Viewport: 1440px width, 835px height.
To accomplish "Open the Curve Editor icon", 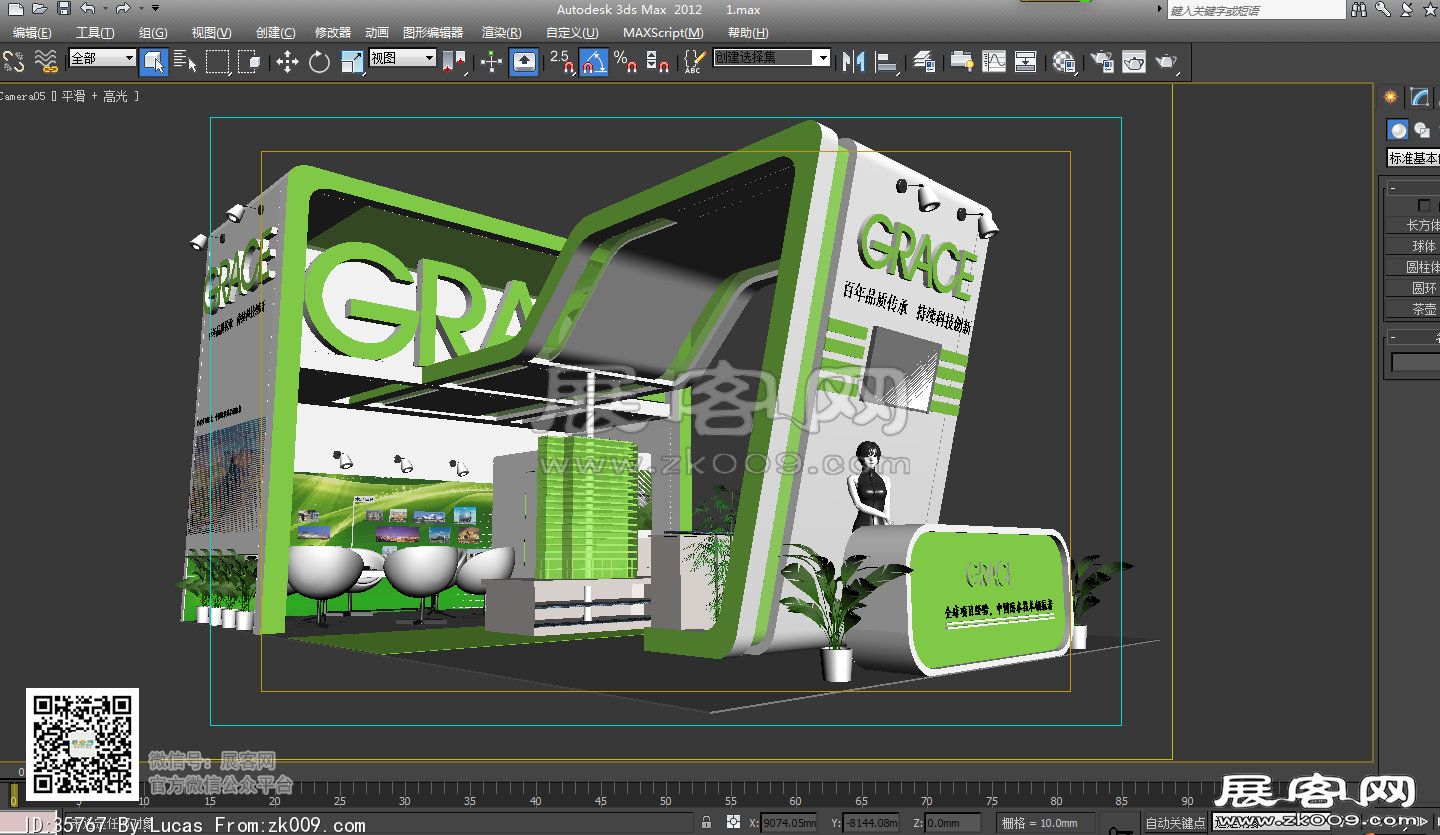I will (x=994, y=62).
